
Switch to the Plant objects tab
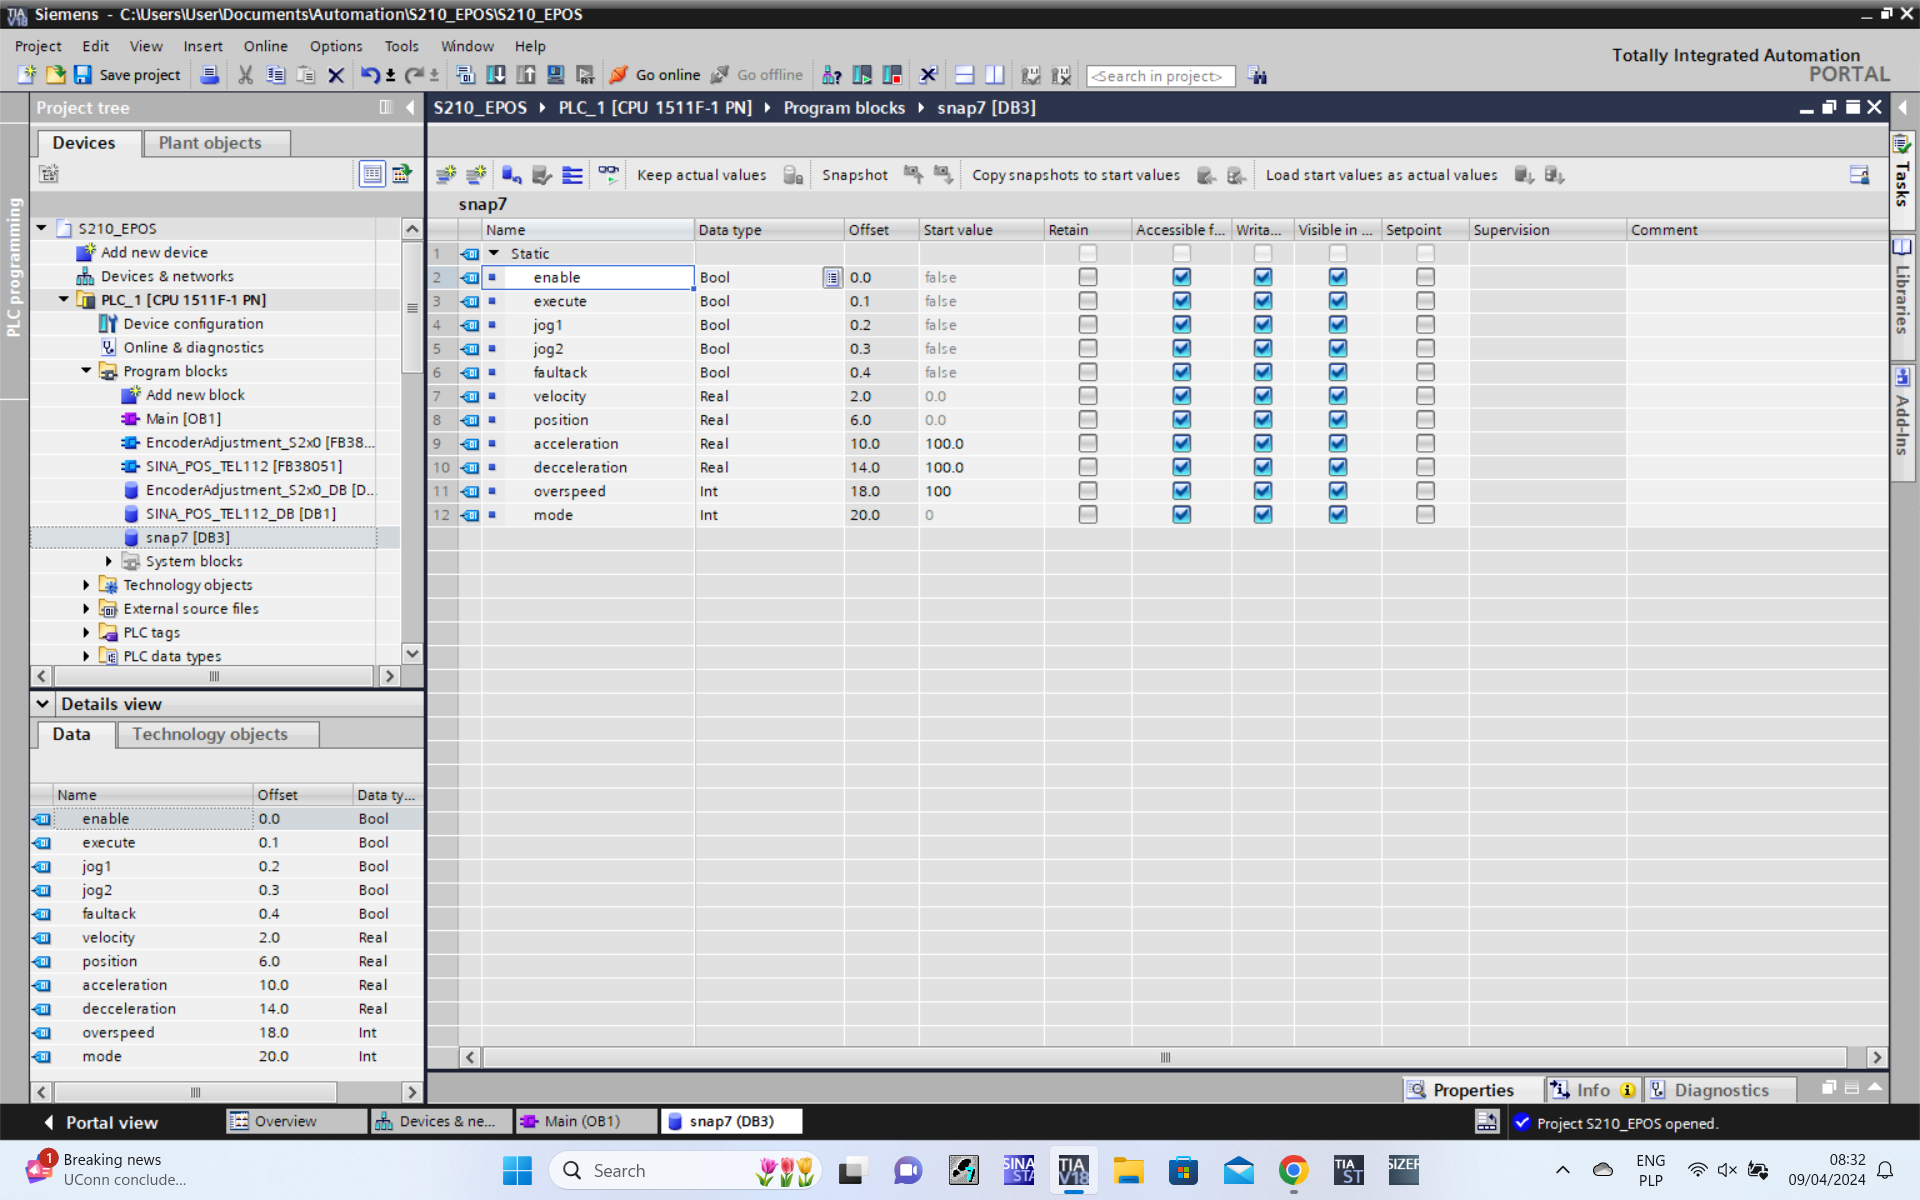tap(210, 143)
